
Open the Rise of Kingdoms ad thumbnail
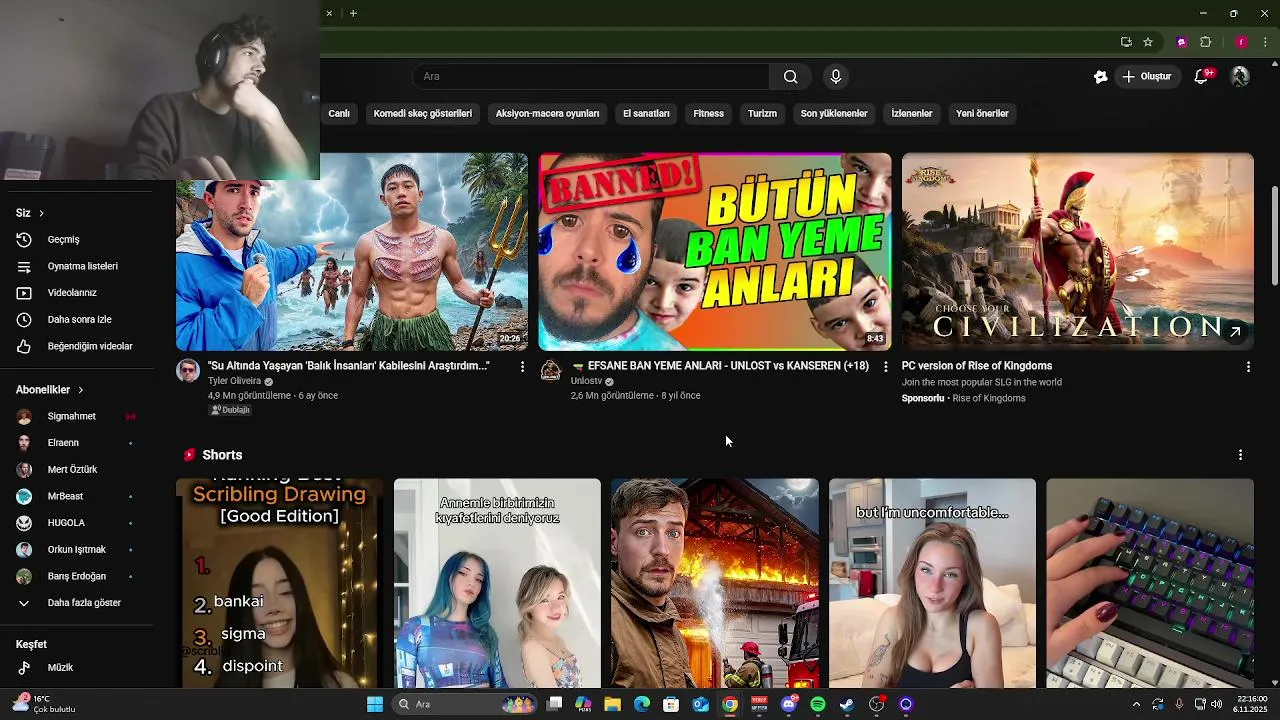click(x=1077, y=251)
